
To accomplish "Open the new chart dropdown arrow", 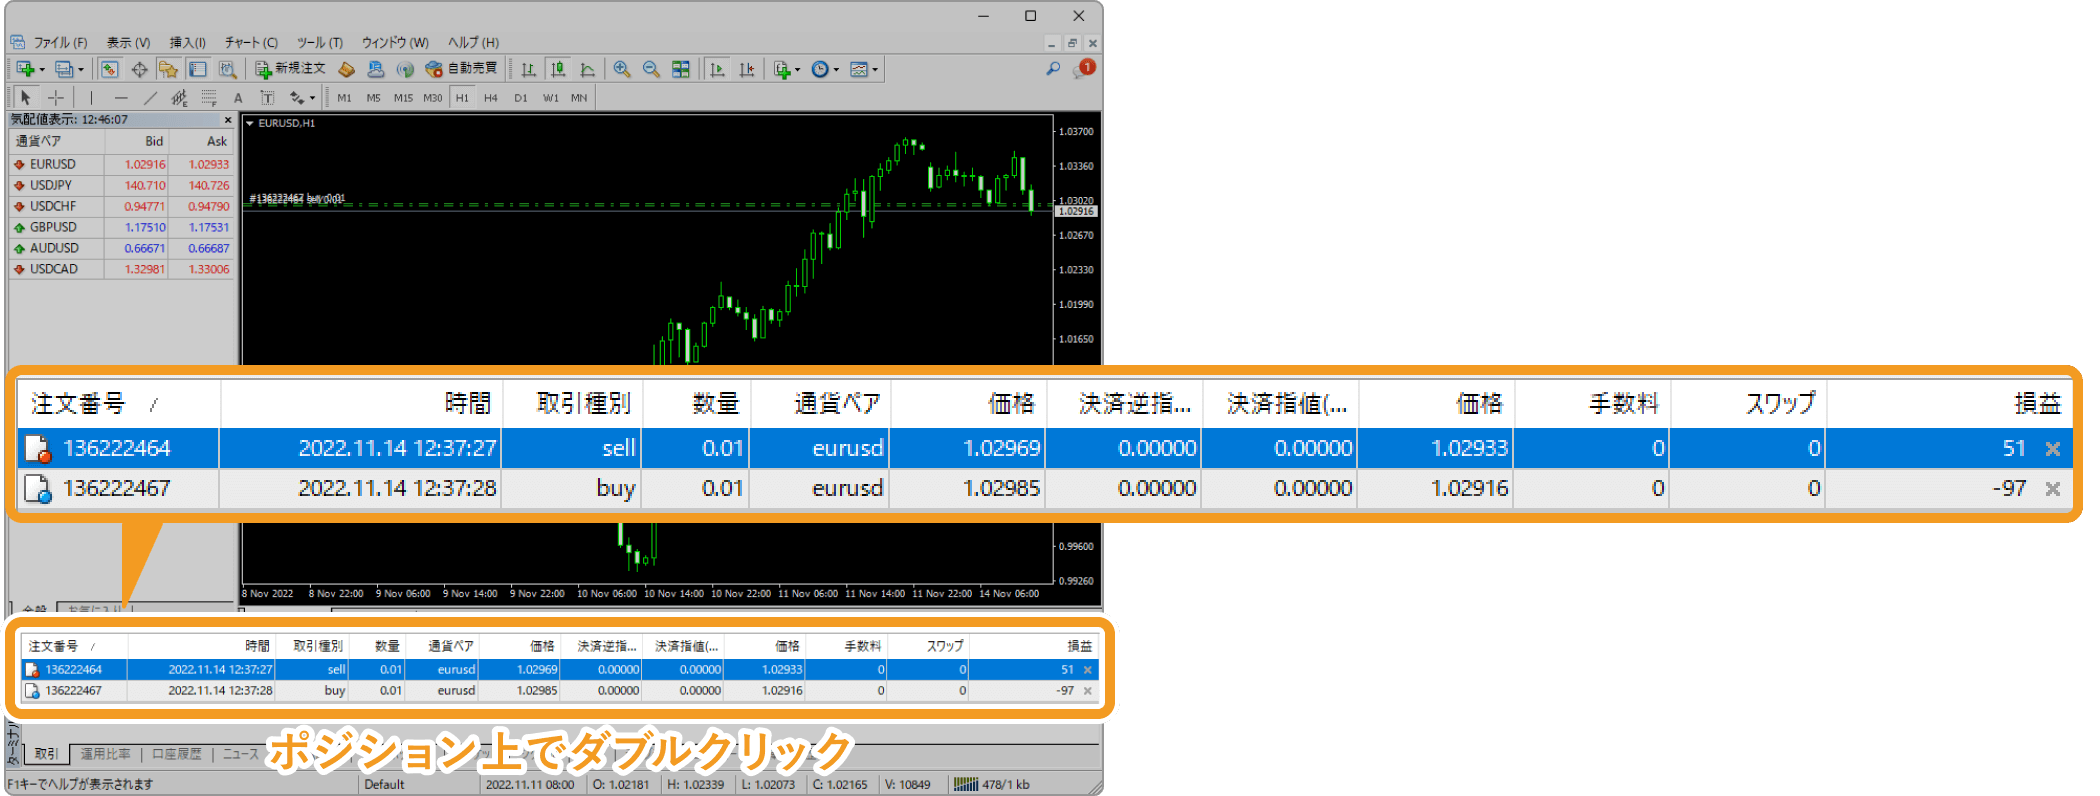I will 42,70.
